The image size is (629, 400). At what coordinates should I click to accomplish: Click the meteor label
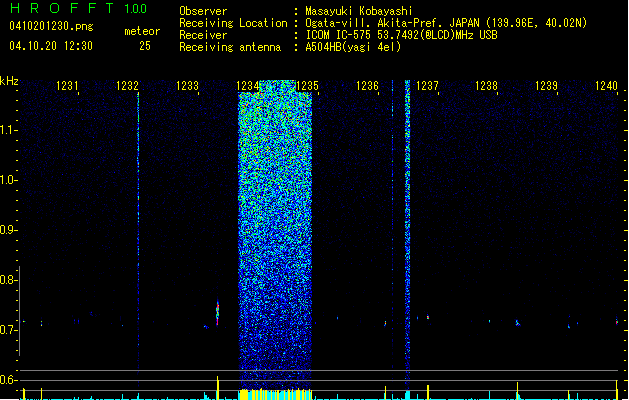142,31
